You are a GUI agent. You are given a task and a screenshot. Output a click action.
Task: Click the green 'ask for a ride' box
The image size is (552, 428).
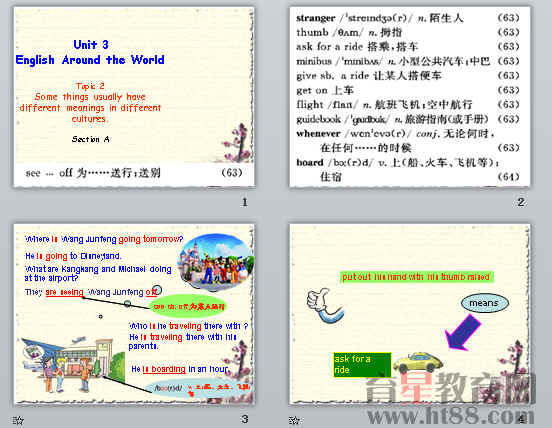click(x=362, y=365)
